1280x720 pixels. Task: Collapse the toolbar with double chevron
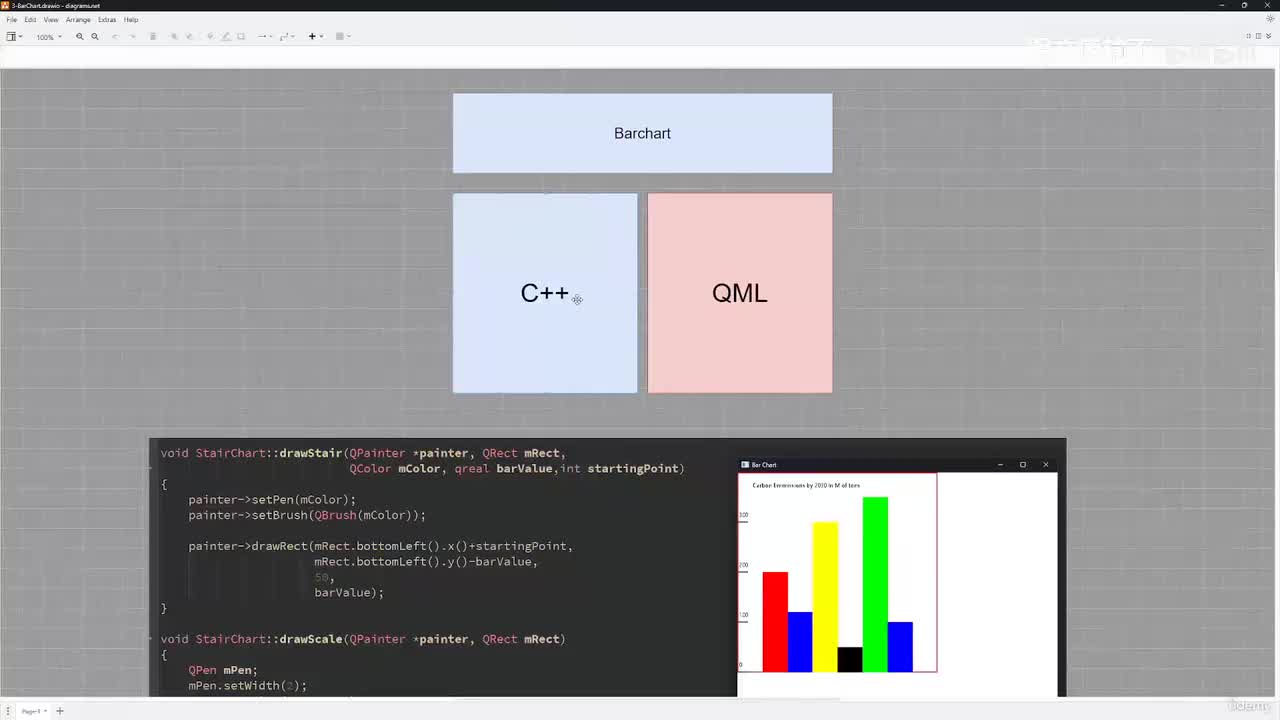pyautogui.click(x=1270, y=36)
